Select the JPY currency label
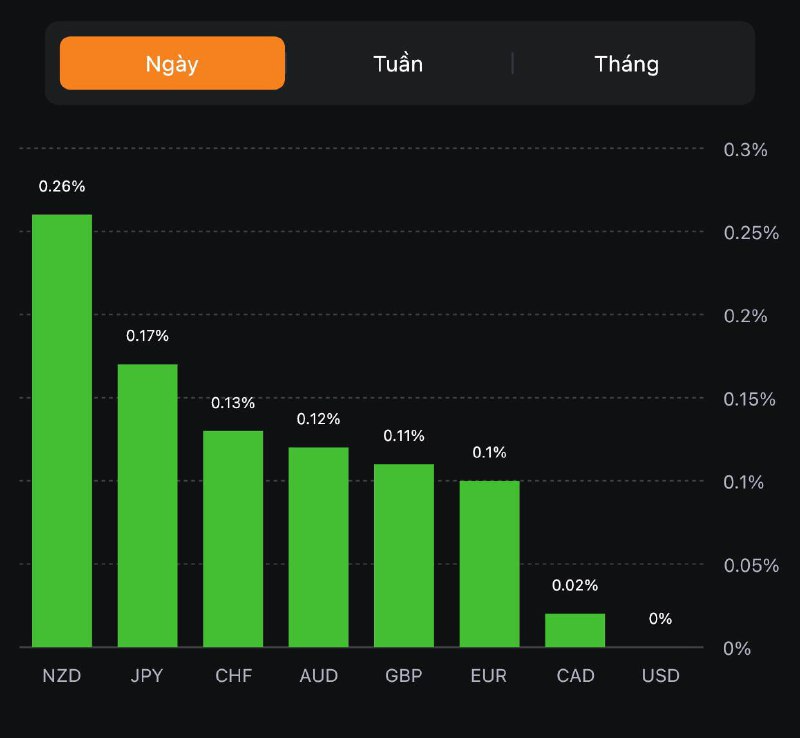This screenshot has height=738, width=800. point(148,676)
